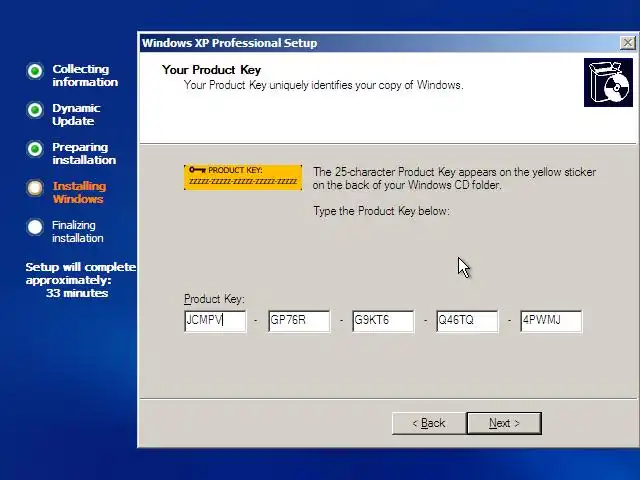Click the Preparing installation step indicator
The image size is (640, 480).
35,149
